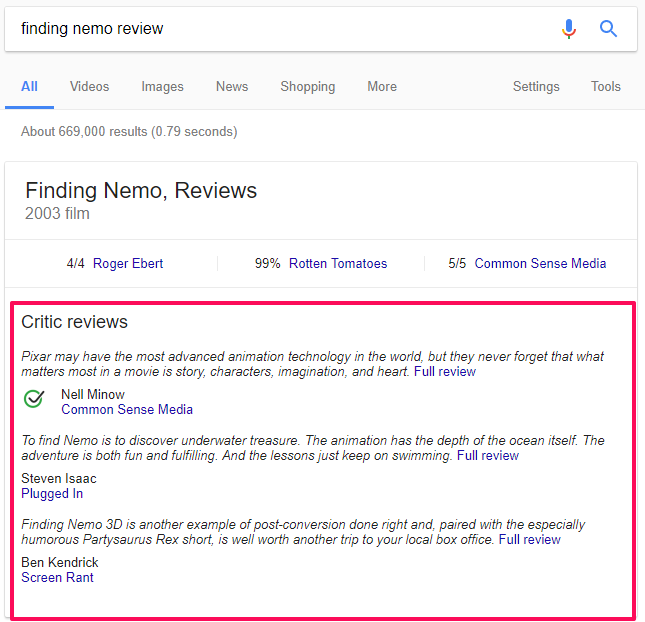Click the critic name 'Ben Kendrick'

click(60, 562)
